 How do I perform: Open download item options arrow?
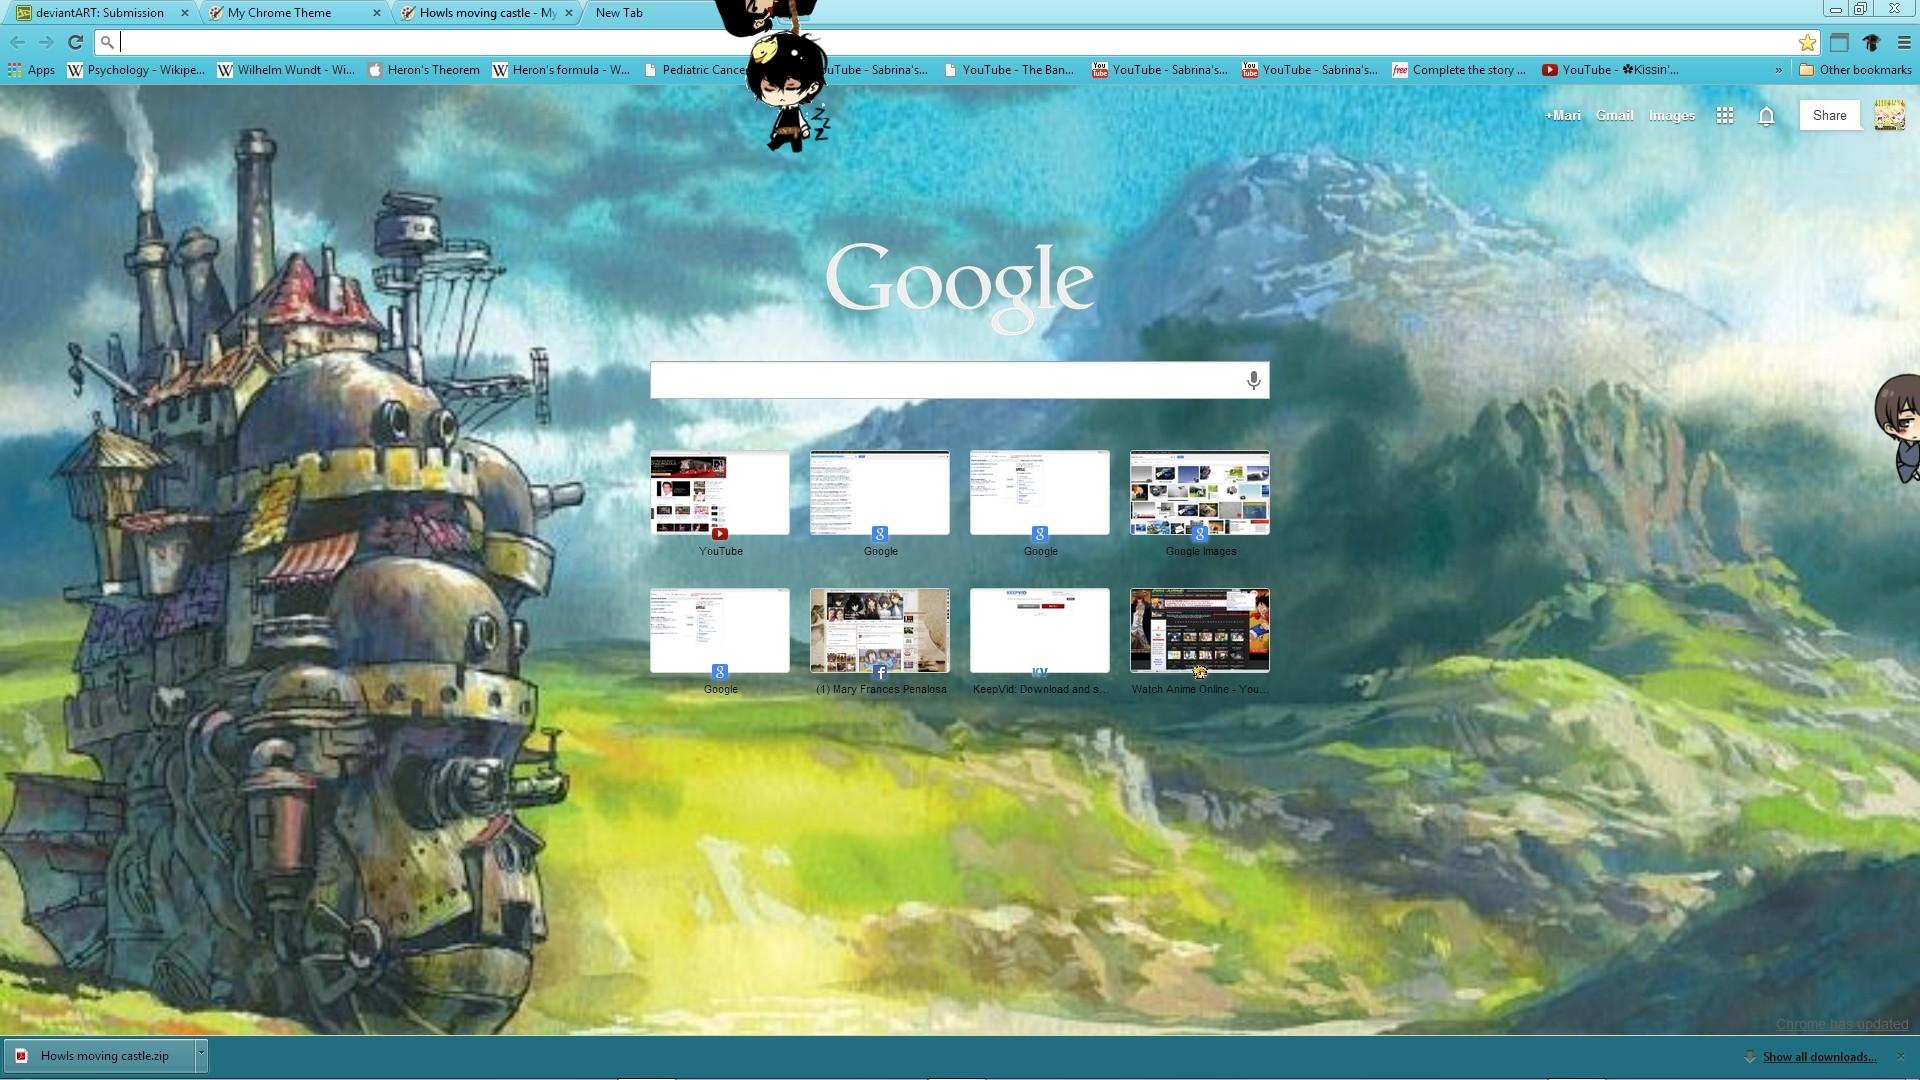(201, 1055)
